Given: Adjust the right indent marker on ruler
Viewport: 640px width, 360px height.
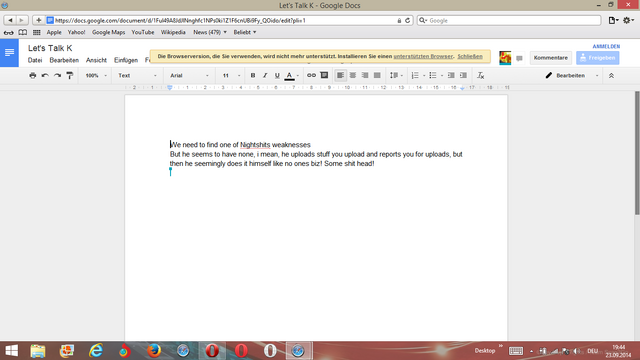Looking at the screenshot, I should (462, 88).
